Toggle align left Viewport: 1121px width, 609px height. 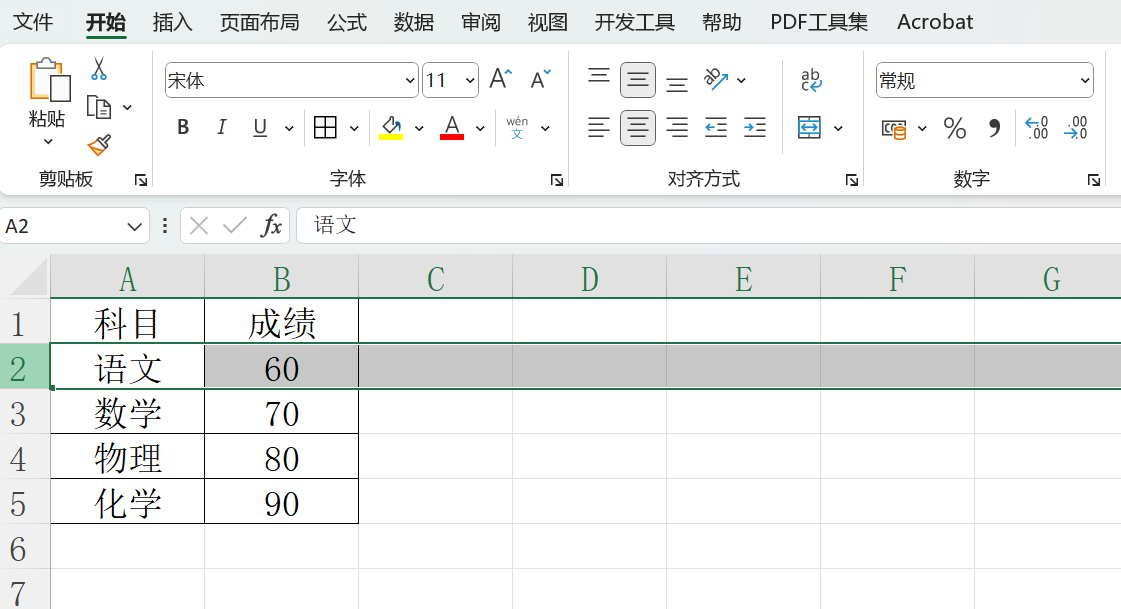click(x=599, y=127)
